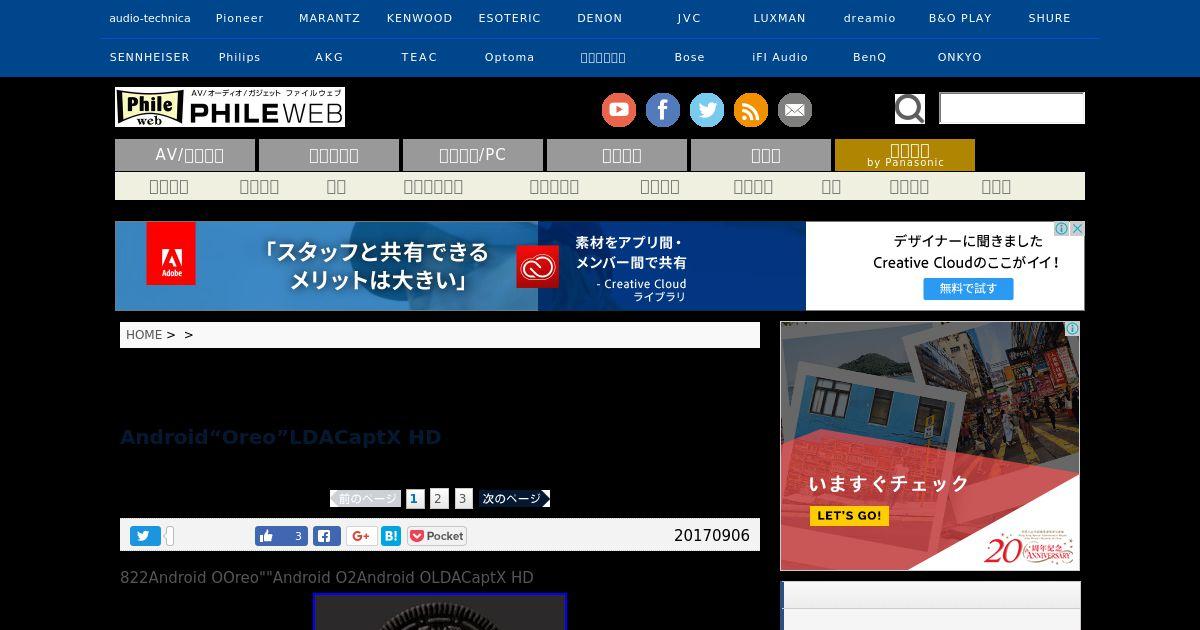Open the Pioneer brand link
The image size is (1200, 630).
click(240, 18)
